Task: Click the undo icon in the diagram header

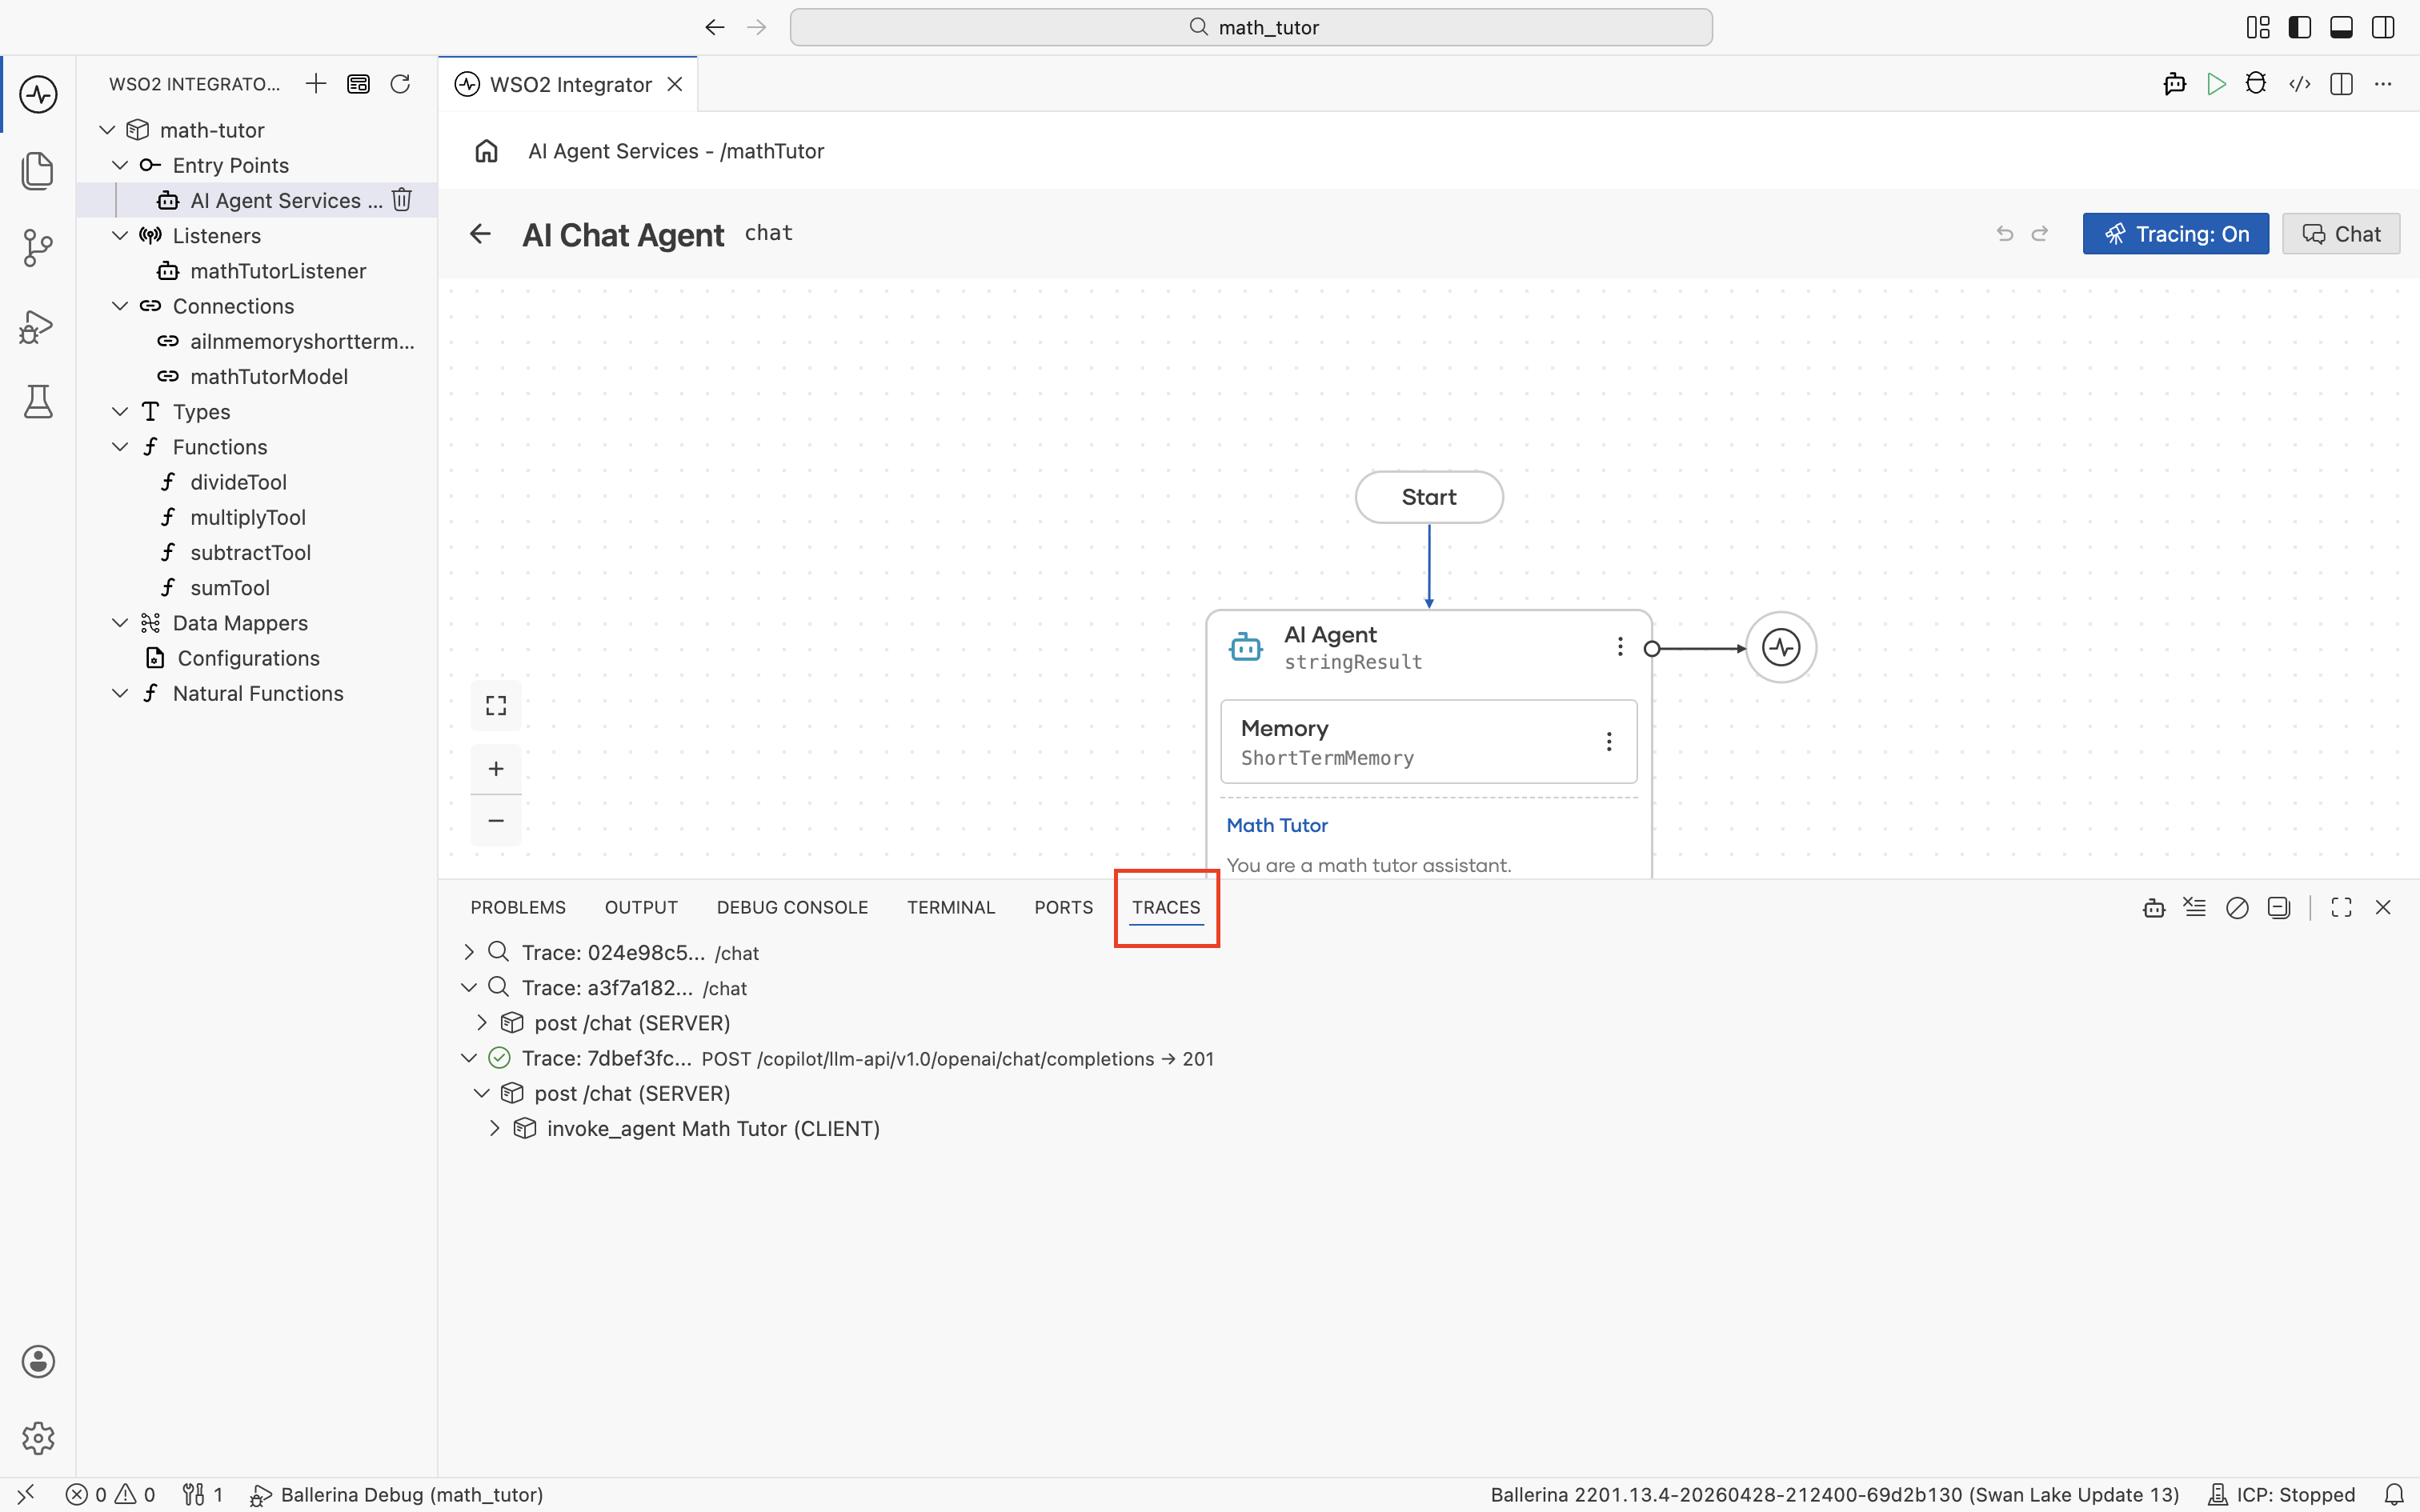Action: click(x=2005, y=234)
